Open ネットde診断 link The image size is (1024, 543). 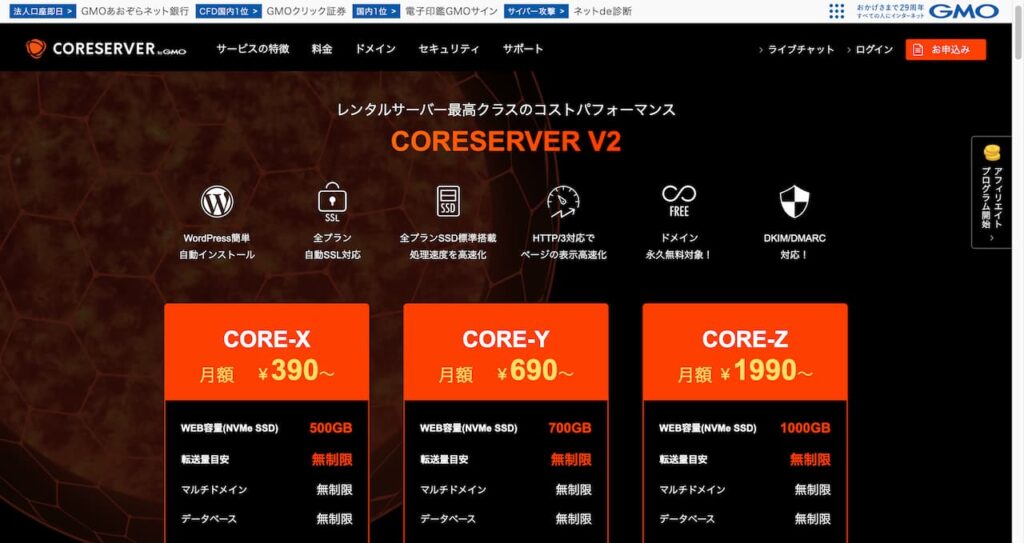point(602,11)
